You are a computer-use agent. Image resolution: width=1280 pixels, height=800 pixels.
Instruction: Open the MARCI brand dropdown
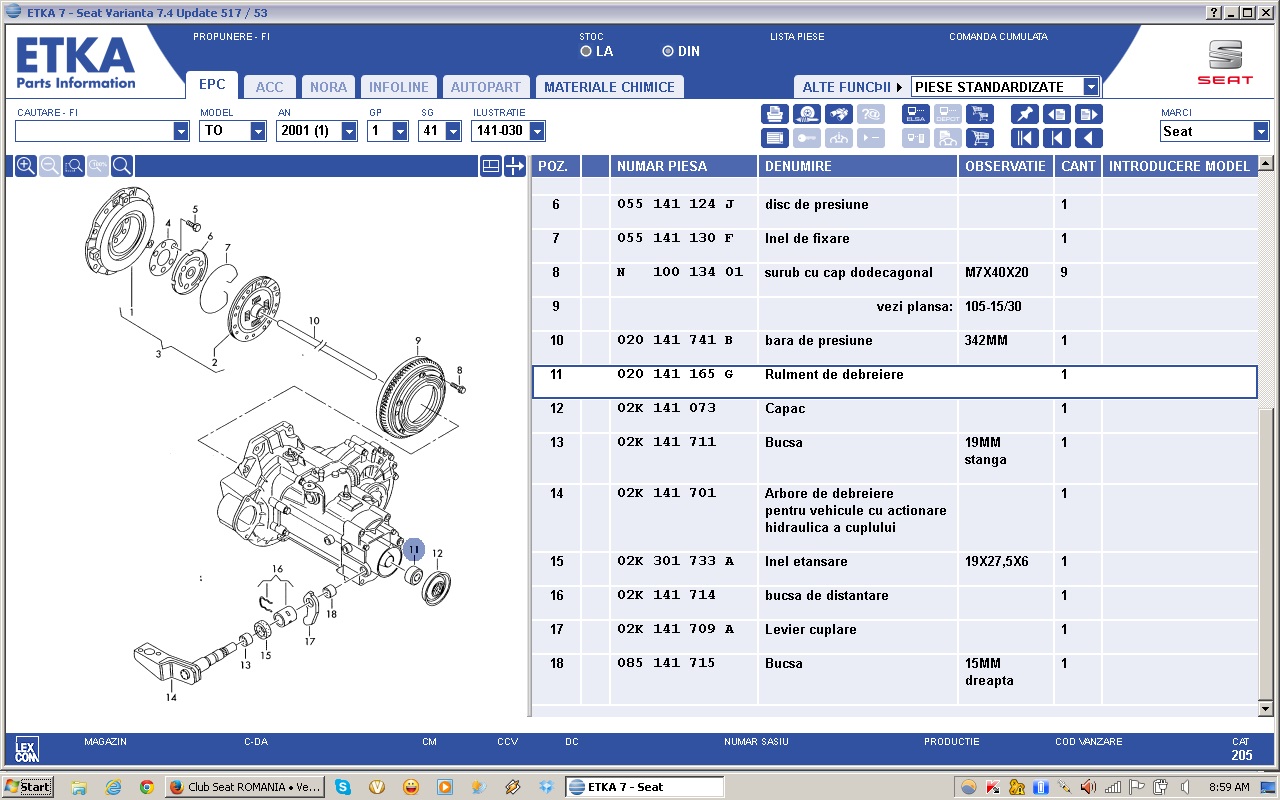click(x=1261, y=131)
